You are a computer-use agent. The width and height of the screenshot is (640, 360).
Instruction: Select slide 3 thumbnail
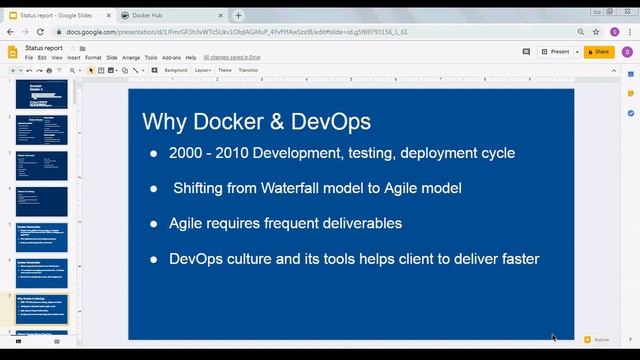(42, 166)
